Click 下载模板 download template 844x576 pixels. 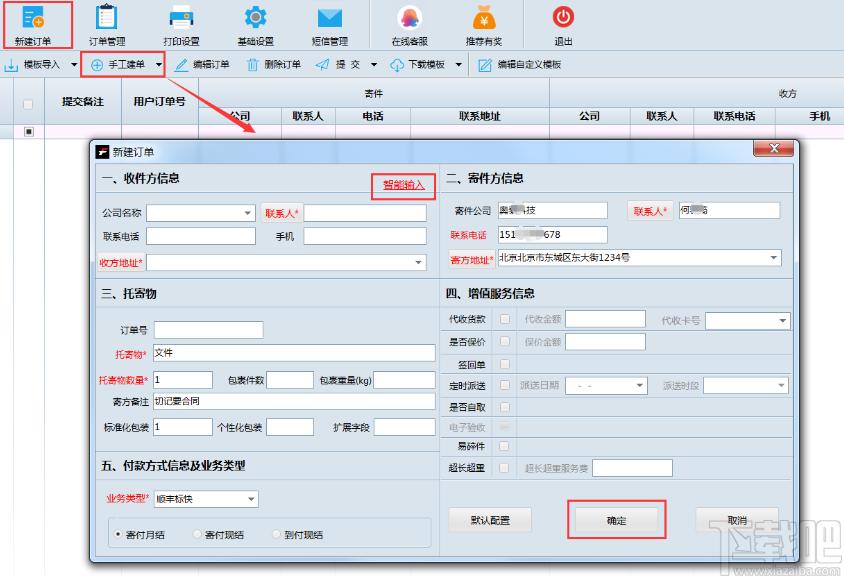point(418,65)
